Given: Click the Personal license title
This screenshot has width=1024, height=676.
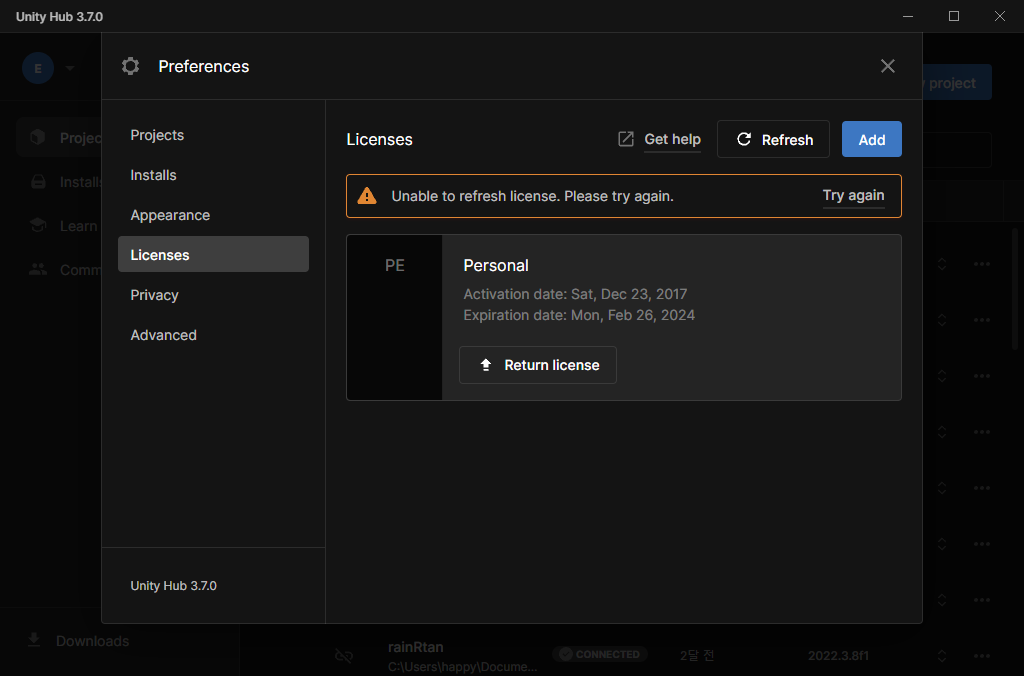Looking at the screenshot, I should (496, 266).
